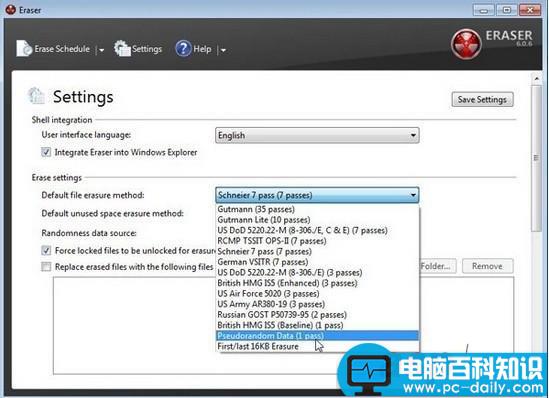The width and height of the screenshot is (549, 398).
Task: Toggle Integrate Eraser into Windows Explorer checkbox
Action: (46, 152)
